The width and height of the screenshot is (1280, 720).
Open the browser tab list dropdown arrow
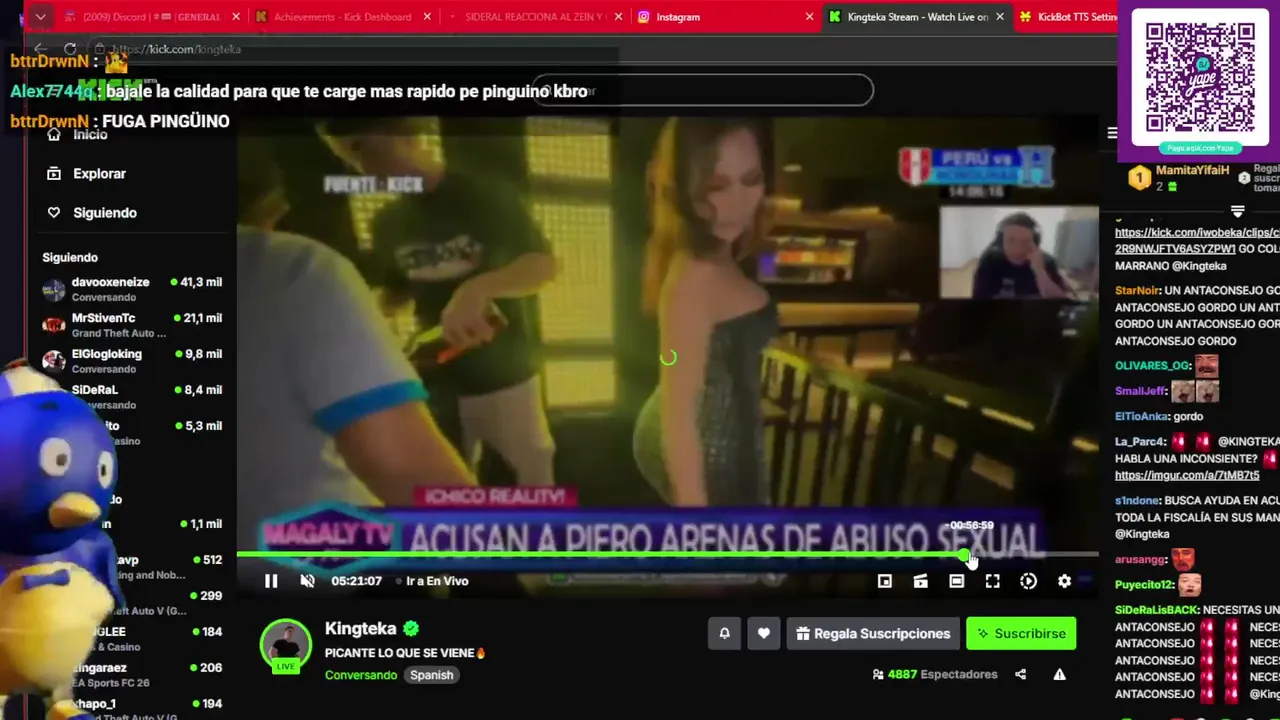[x=40, y=17]
